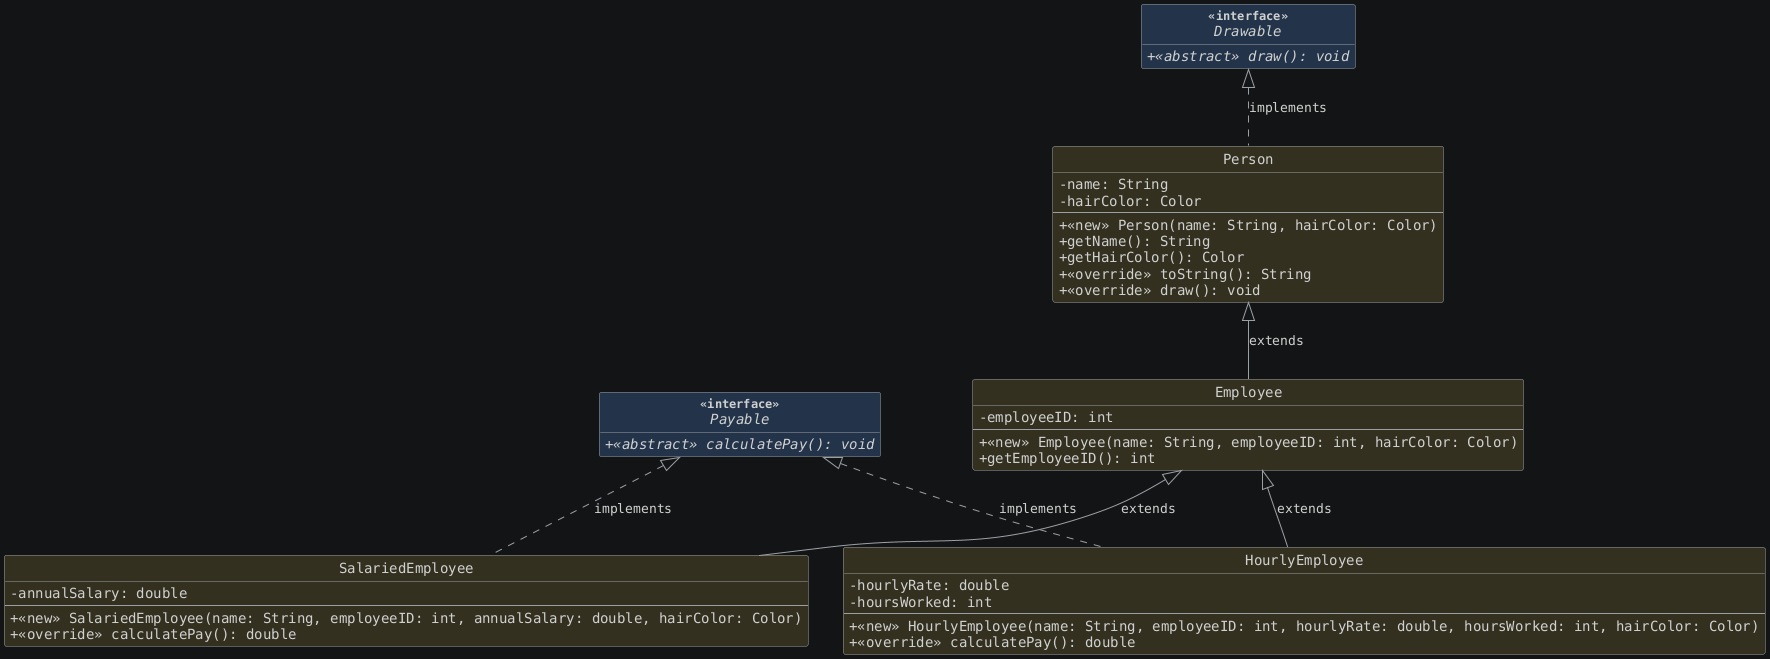Select the -hoursWorked: int field
The height and width of the screenshot is (659, 1770).
(x=921, y=602)
